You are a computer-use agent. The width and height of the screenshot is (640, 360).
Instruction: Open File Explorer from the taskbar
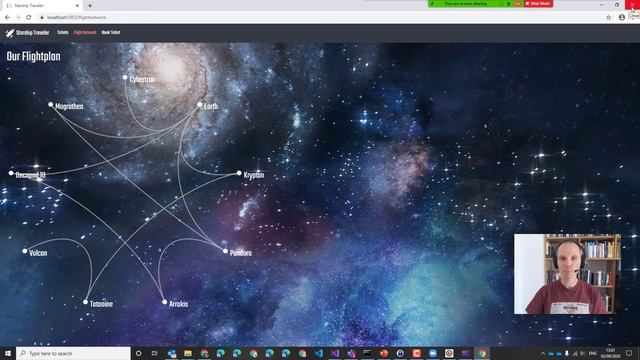188,353
